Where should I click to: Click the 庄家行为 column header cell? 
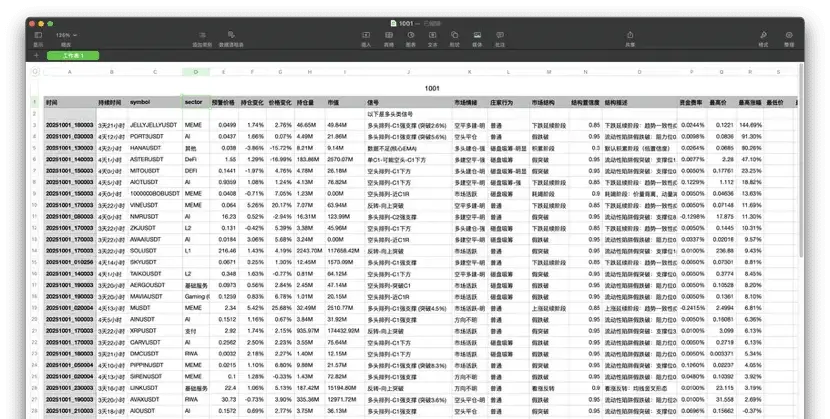coord(508,102)
